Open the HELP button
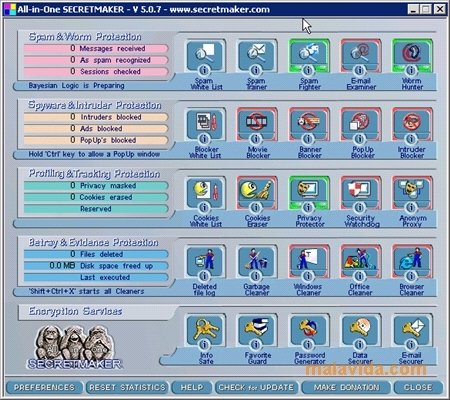 tap(192, 387)
